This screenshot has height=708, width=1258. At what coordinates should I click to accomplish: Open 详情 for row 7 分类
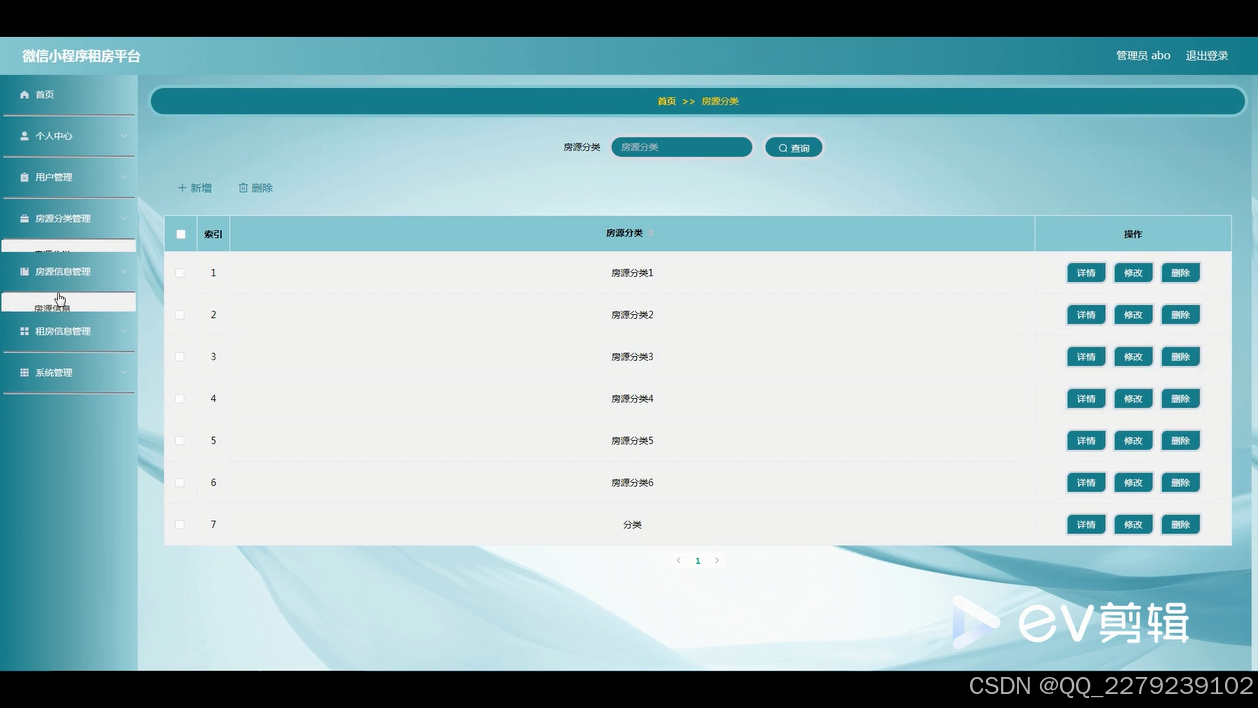coord(1086,524)
